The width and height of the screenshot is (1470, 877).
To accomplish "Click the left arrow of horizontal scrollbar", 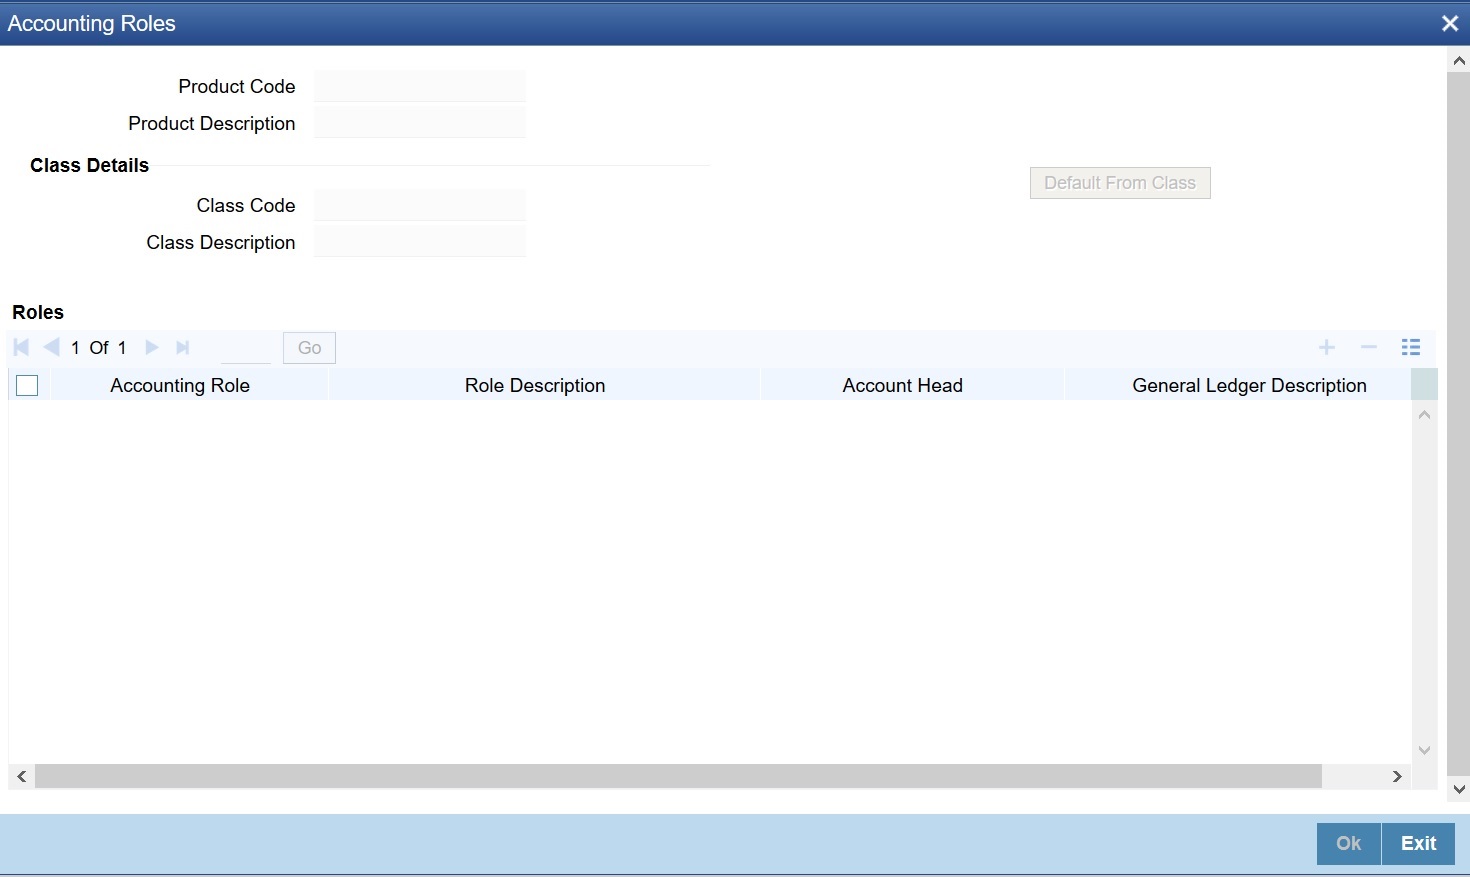I will (x=21, y=776).
